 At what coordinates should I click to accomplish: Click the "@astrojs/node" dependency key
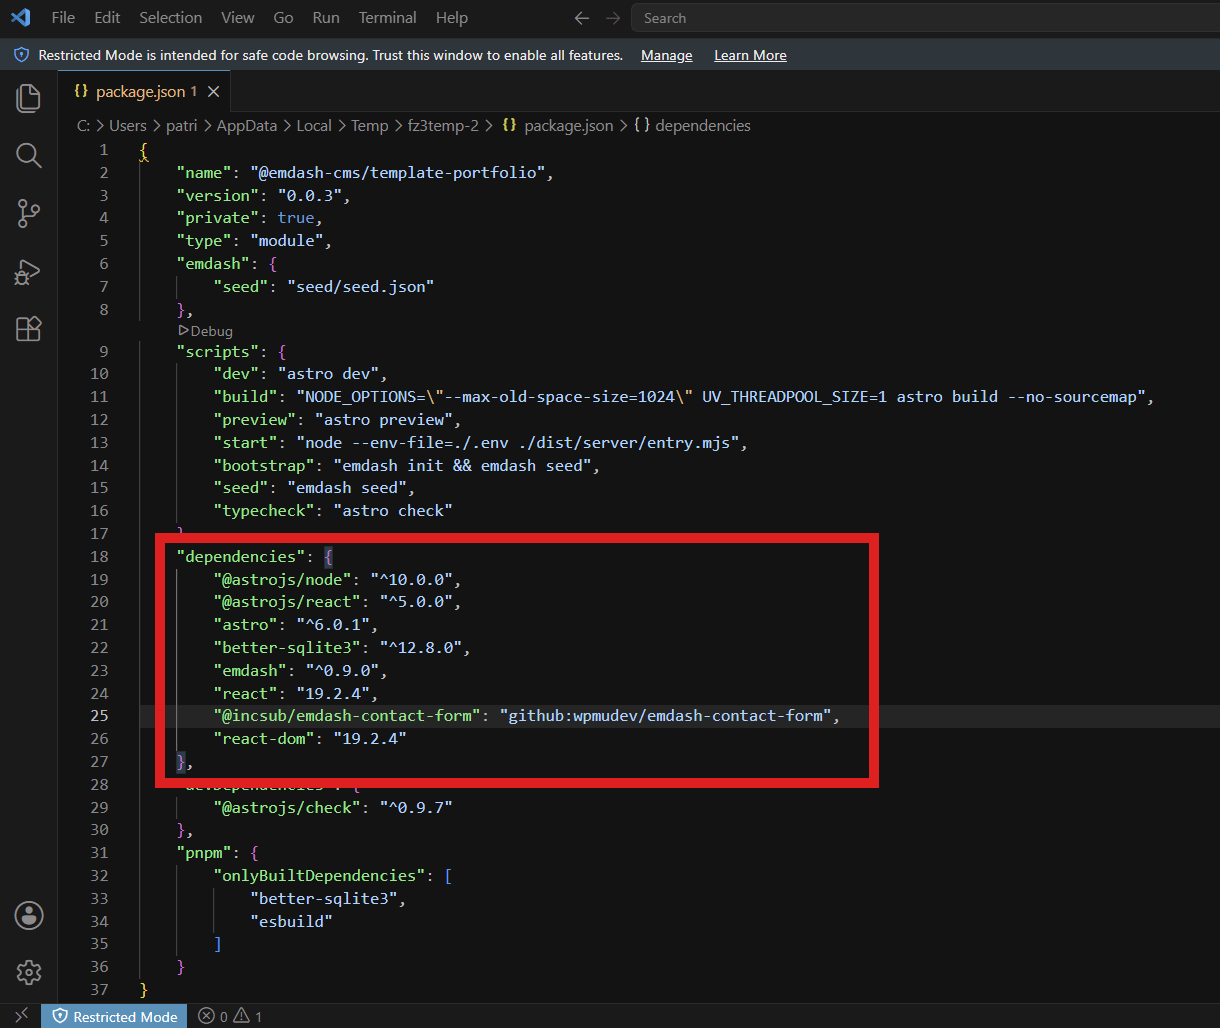coord(282,580)
